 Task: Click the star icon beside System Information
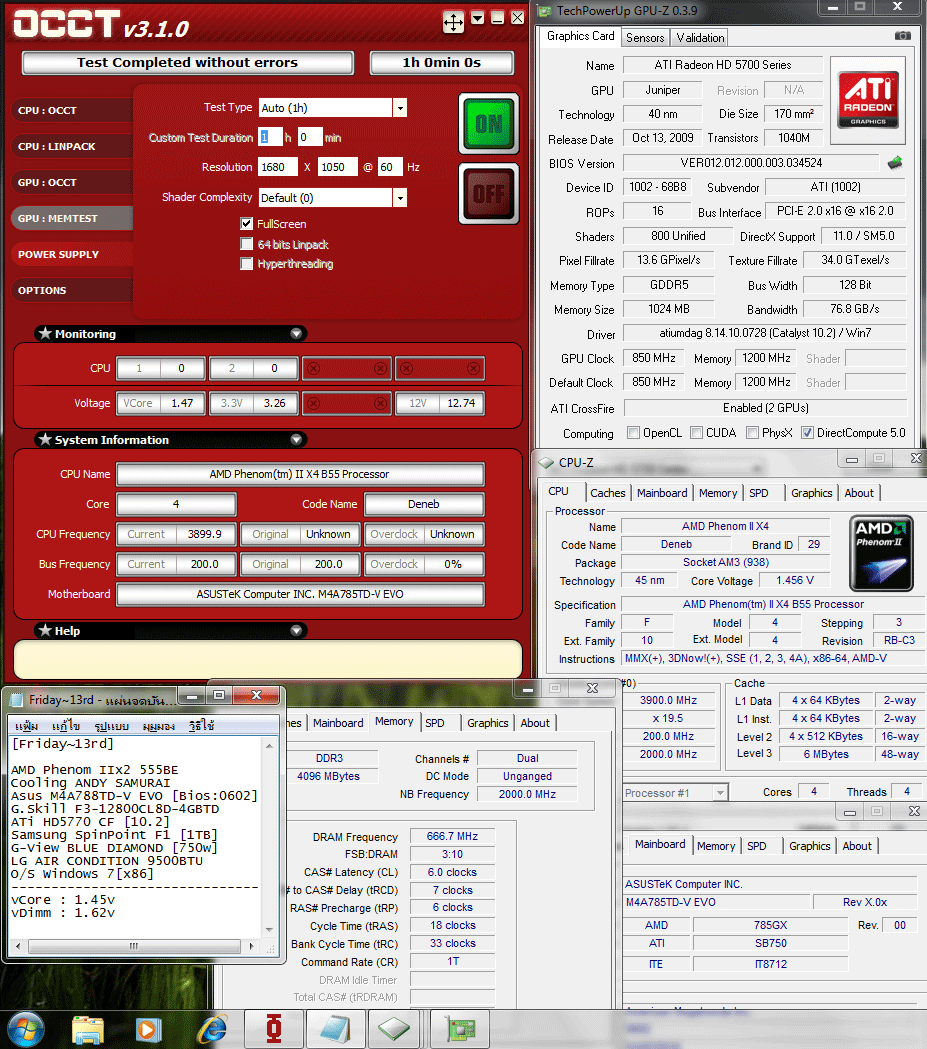tap(45, 440)
